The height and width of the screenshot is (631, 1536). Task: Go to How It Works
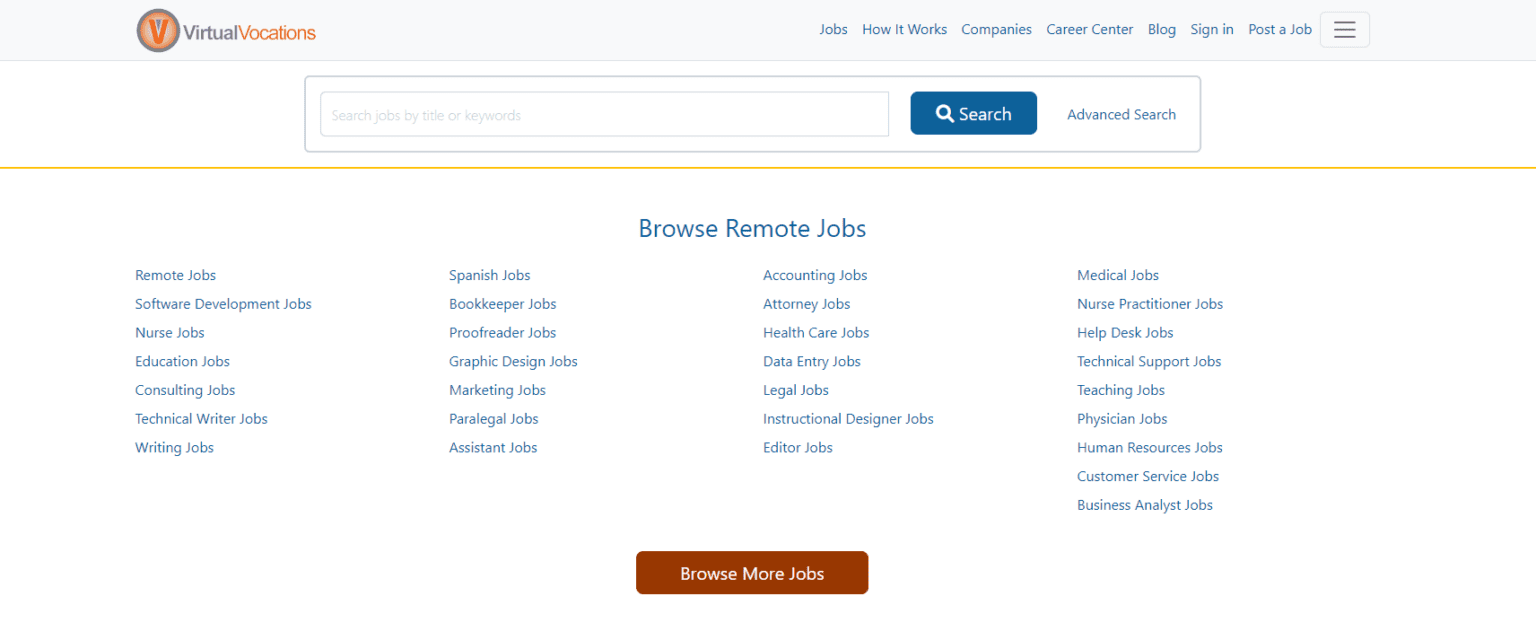904,30
